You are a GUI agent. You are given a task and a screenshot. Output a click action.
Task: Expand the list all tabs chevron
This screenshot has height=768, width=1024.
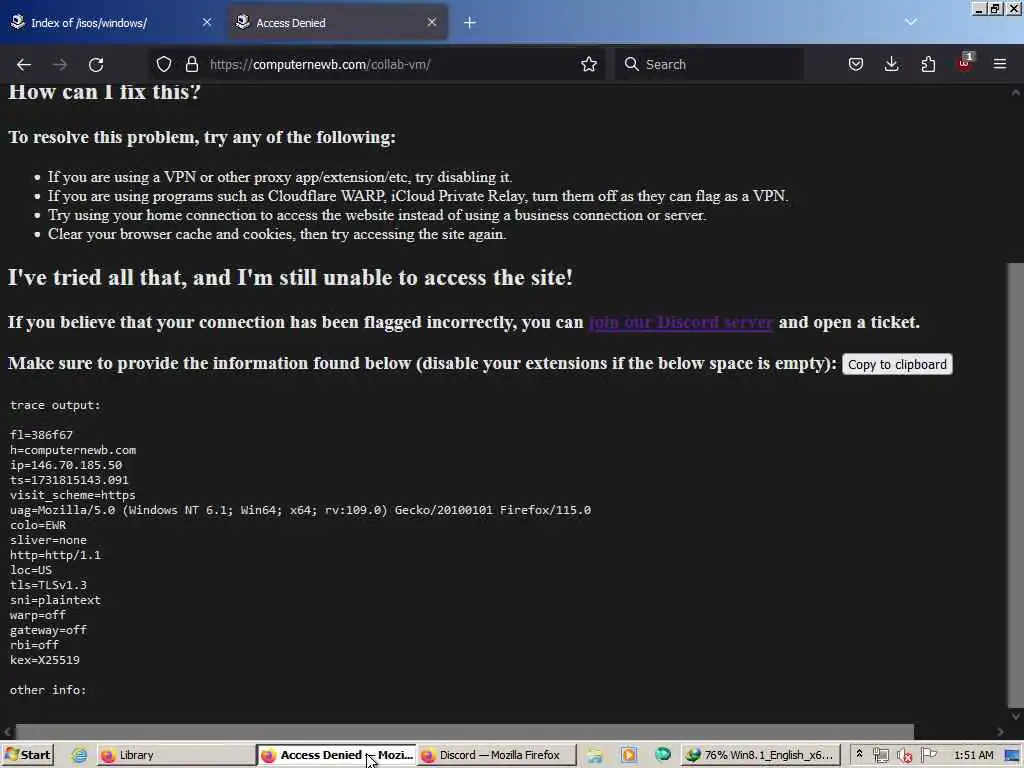pos(911,22)
